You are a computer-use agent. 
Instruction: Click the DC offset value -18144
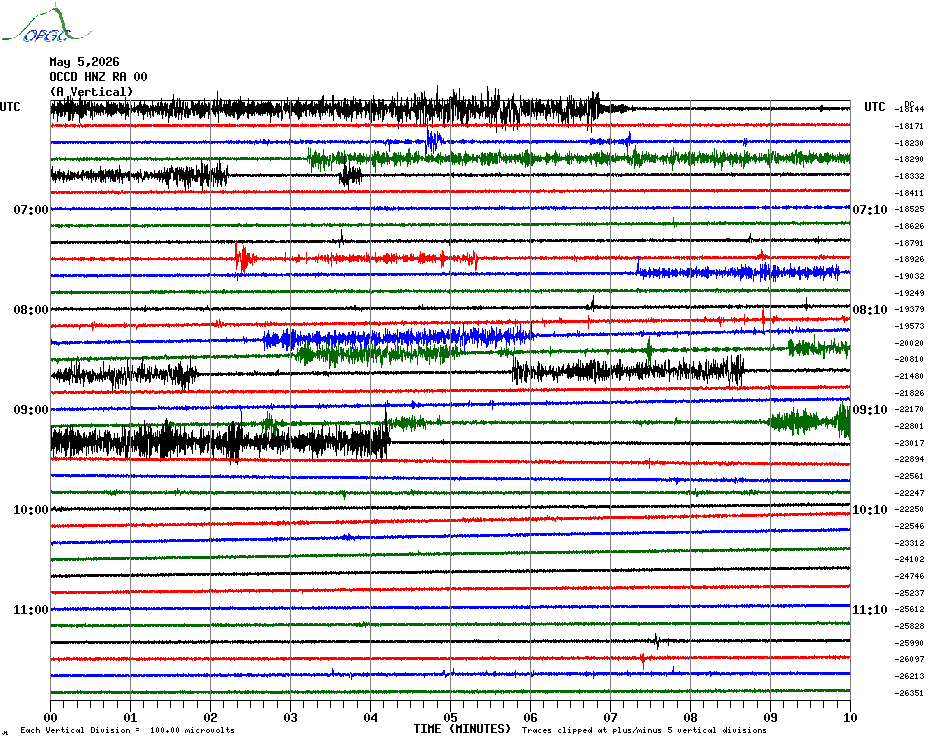point(909,109)
